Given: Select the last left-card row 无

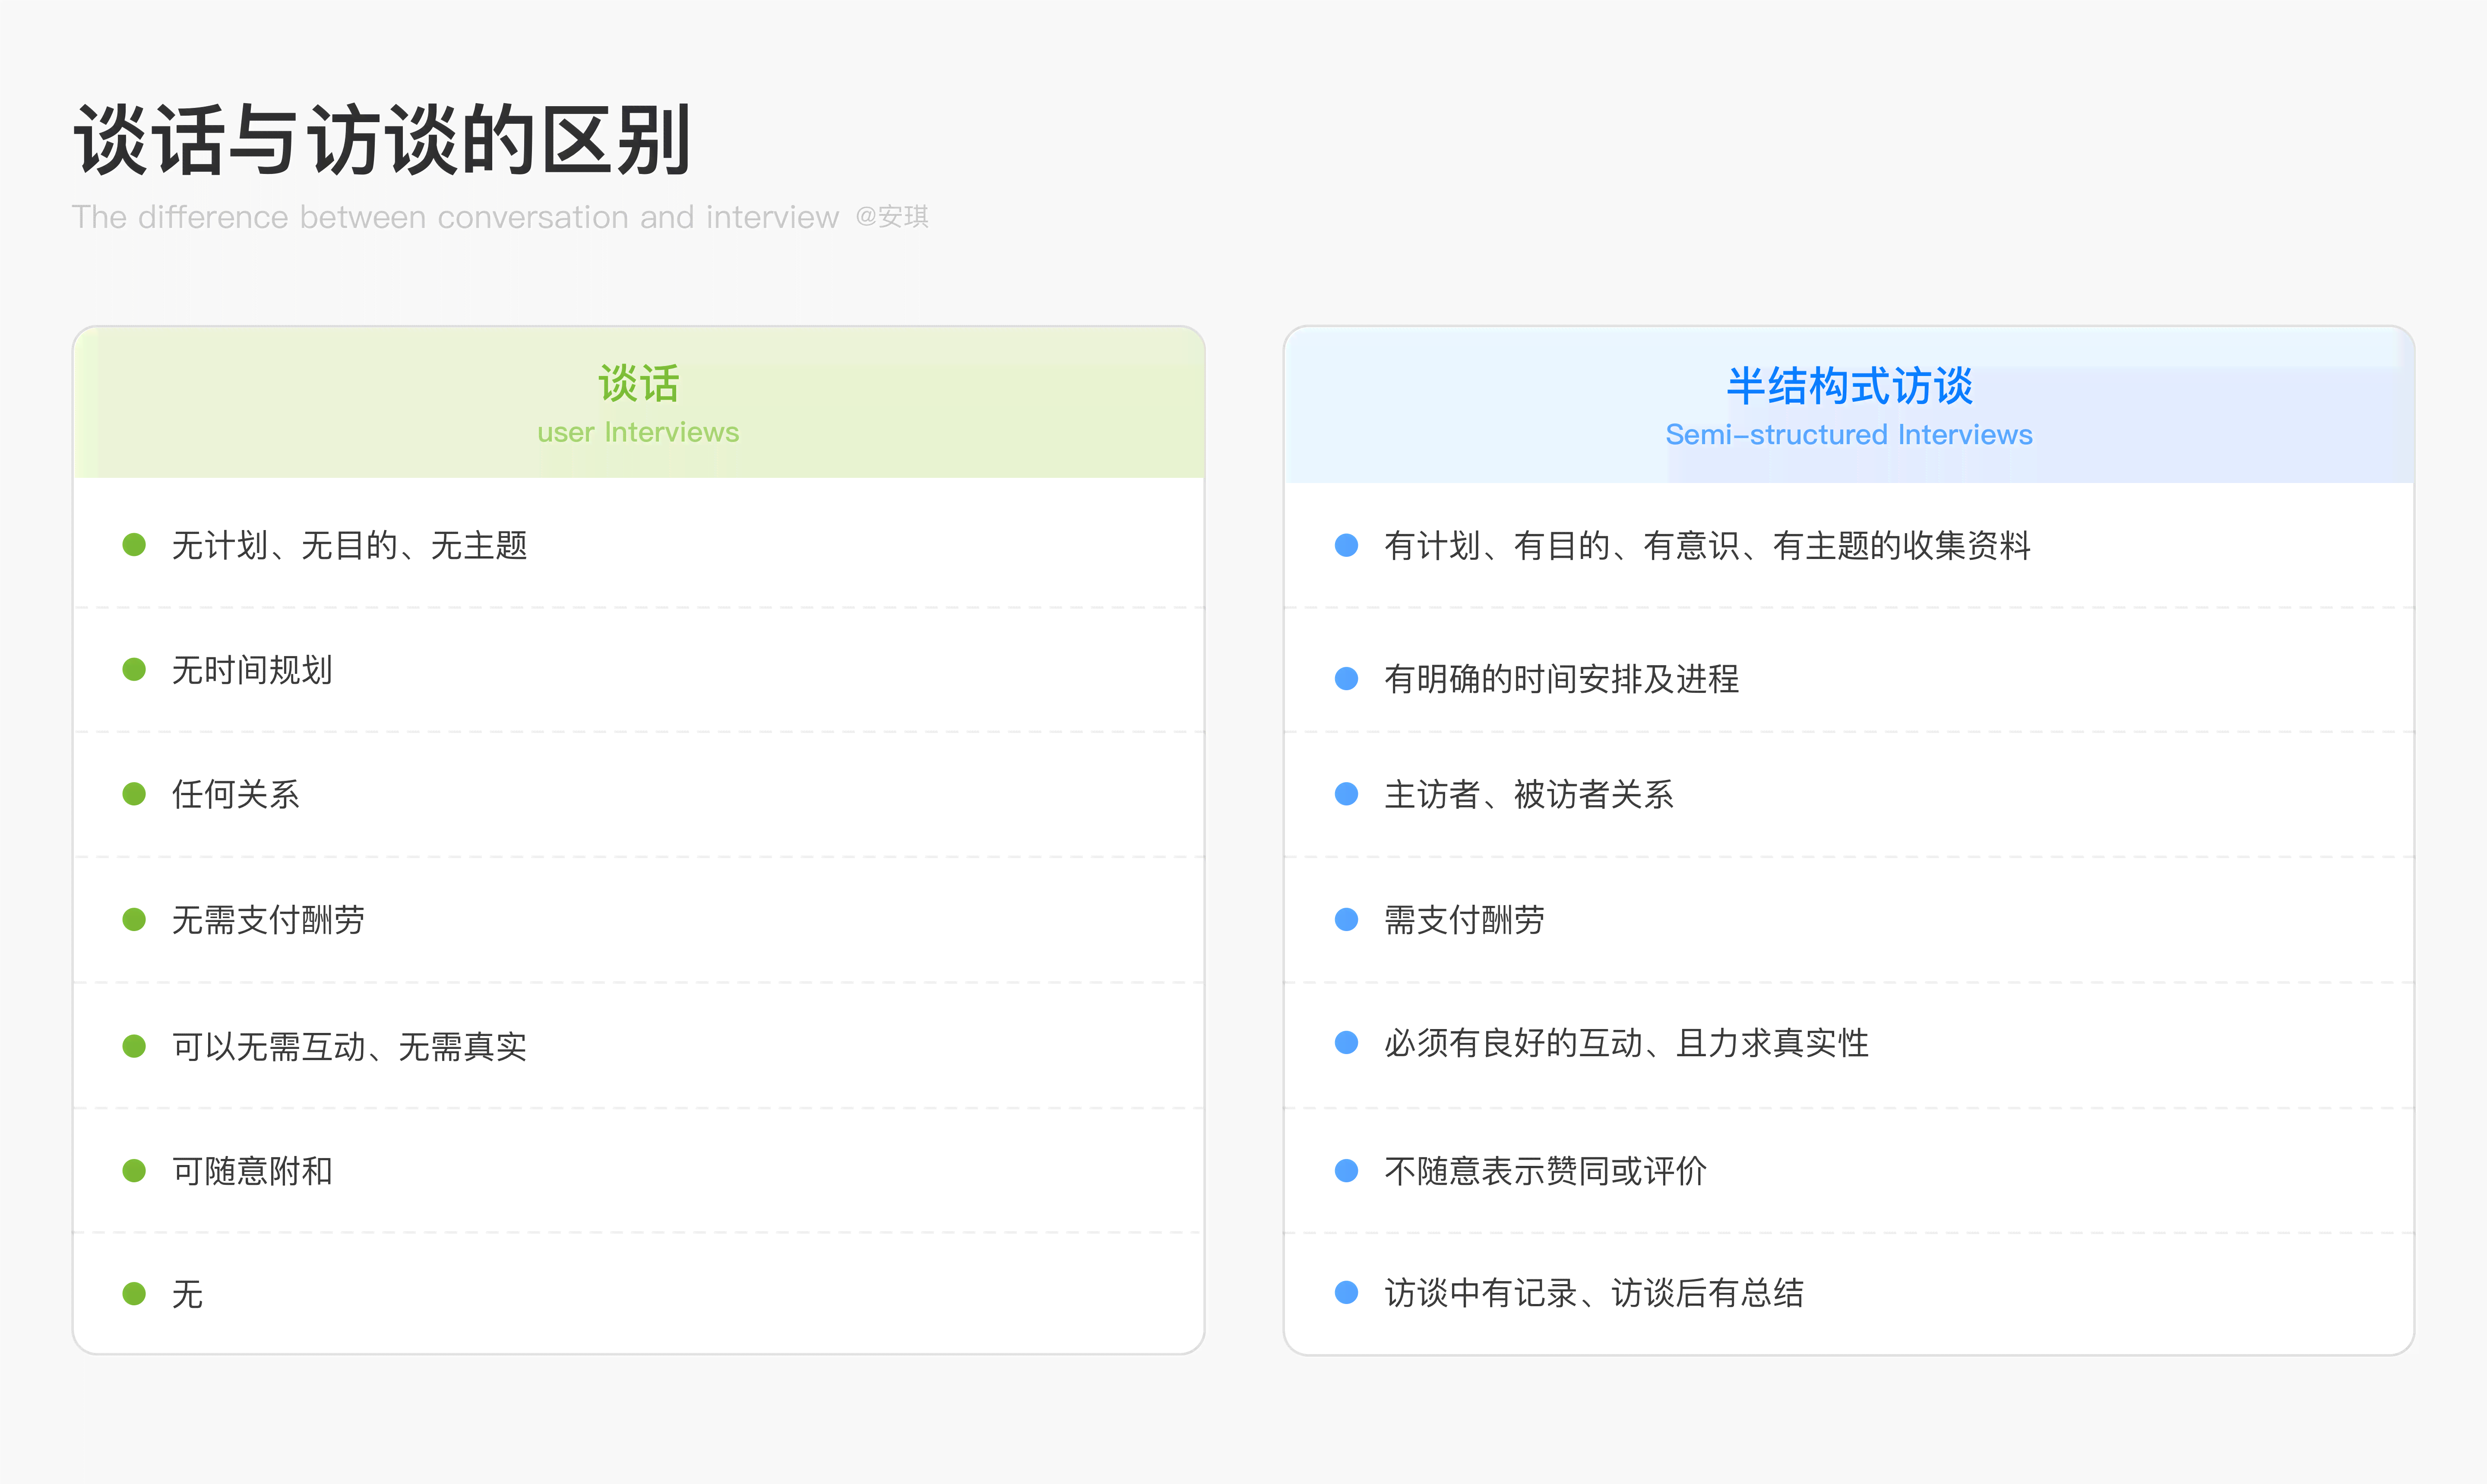Looking at the screenshot, I should [638, 1294].
